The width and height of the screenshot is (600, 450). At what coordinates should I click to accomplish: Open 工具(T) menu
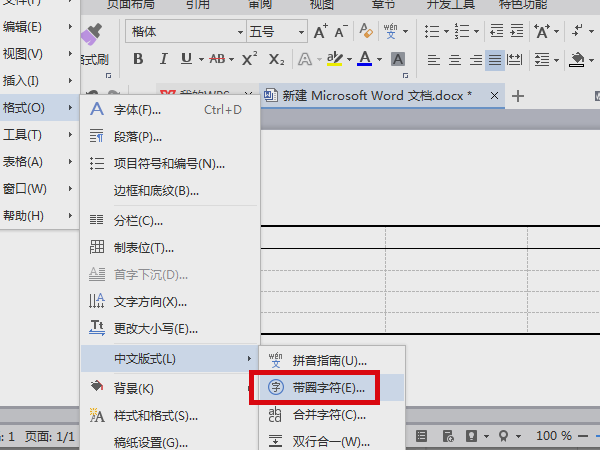tap(39, 135)
